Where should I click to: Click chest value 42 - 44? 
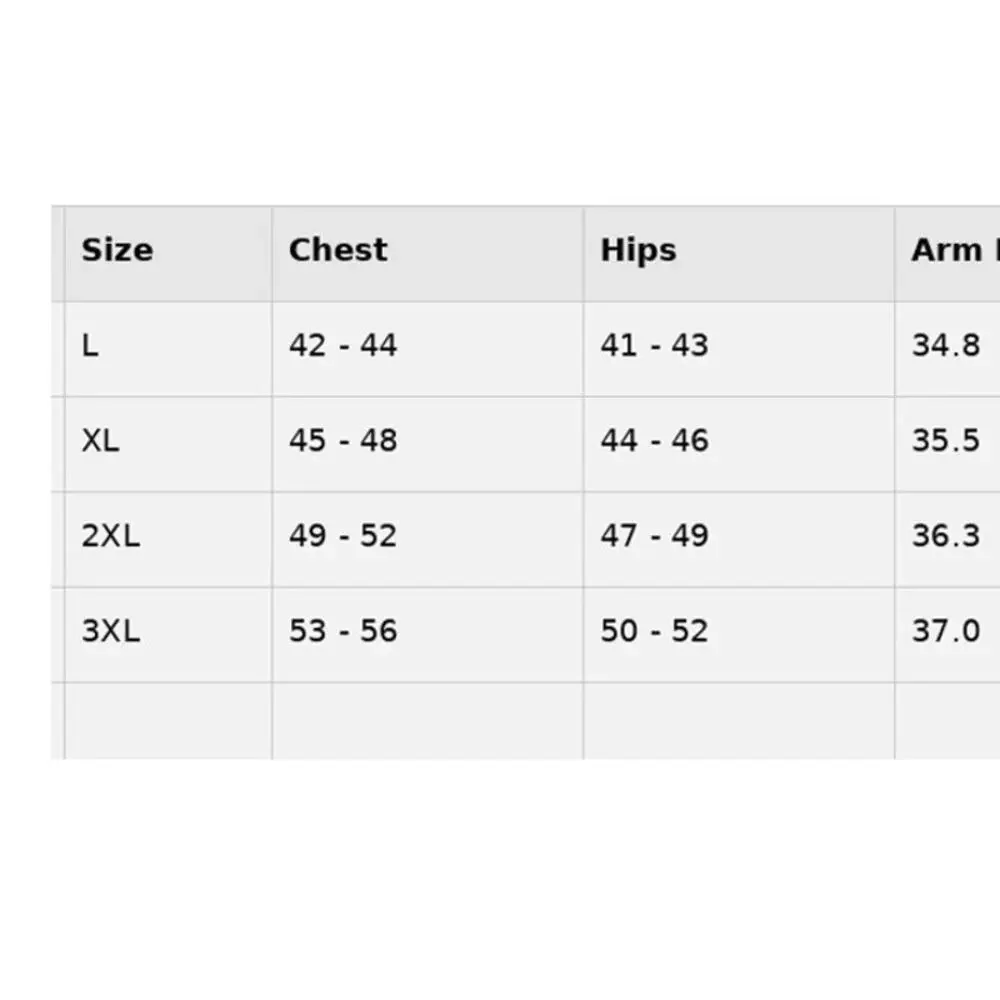click(343, 346)
